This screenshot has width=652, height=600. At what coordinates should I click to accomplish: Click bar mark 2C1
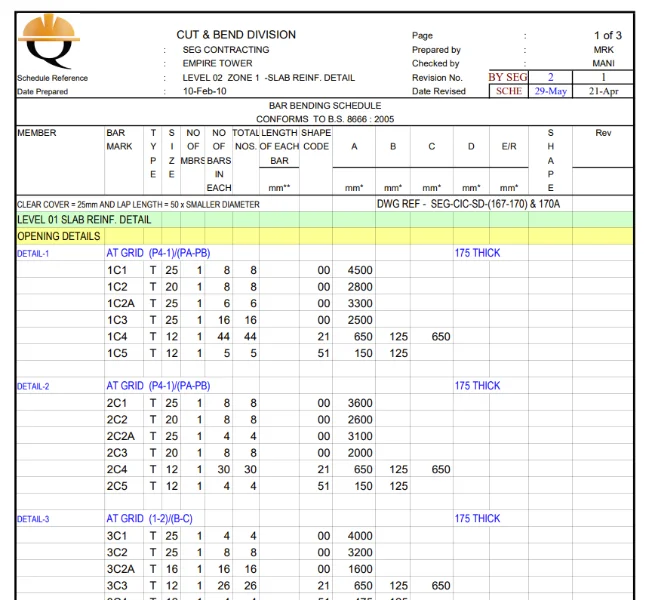click(117, 403)
